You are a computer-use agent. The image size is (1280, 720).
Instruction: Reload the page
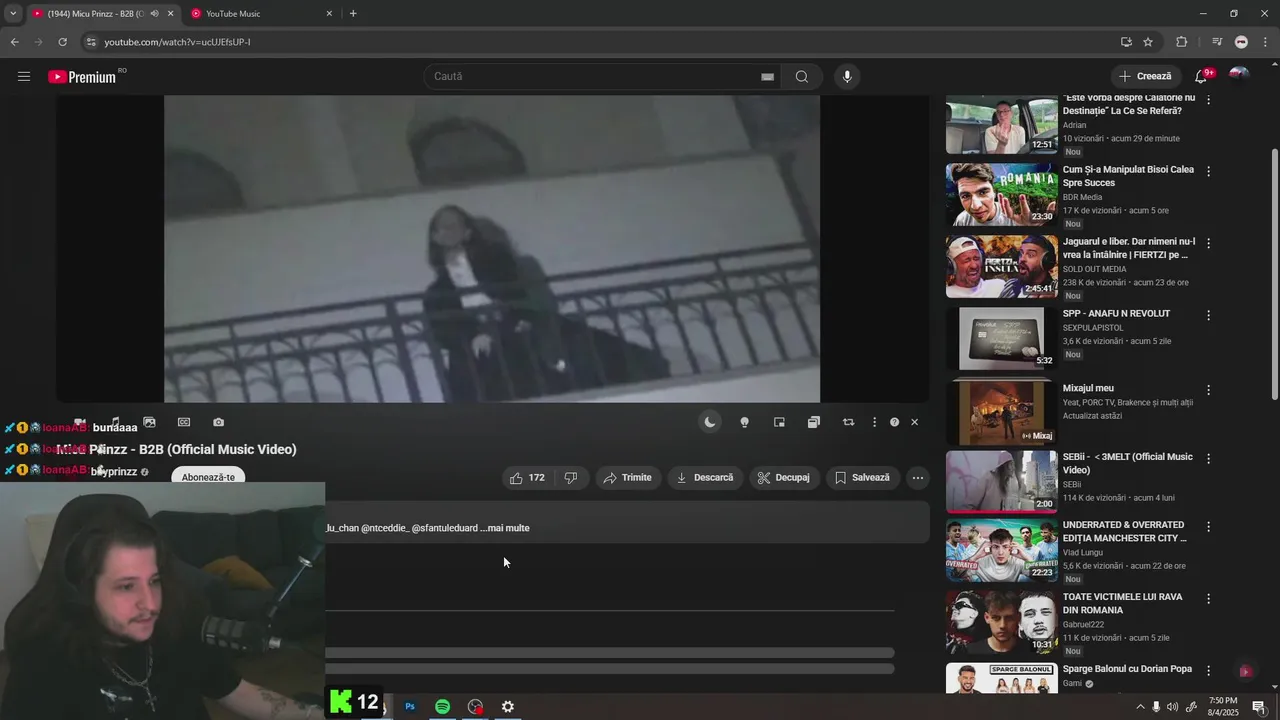coord(62,42)
